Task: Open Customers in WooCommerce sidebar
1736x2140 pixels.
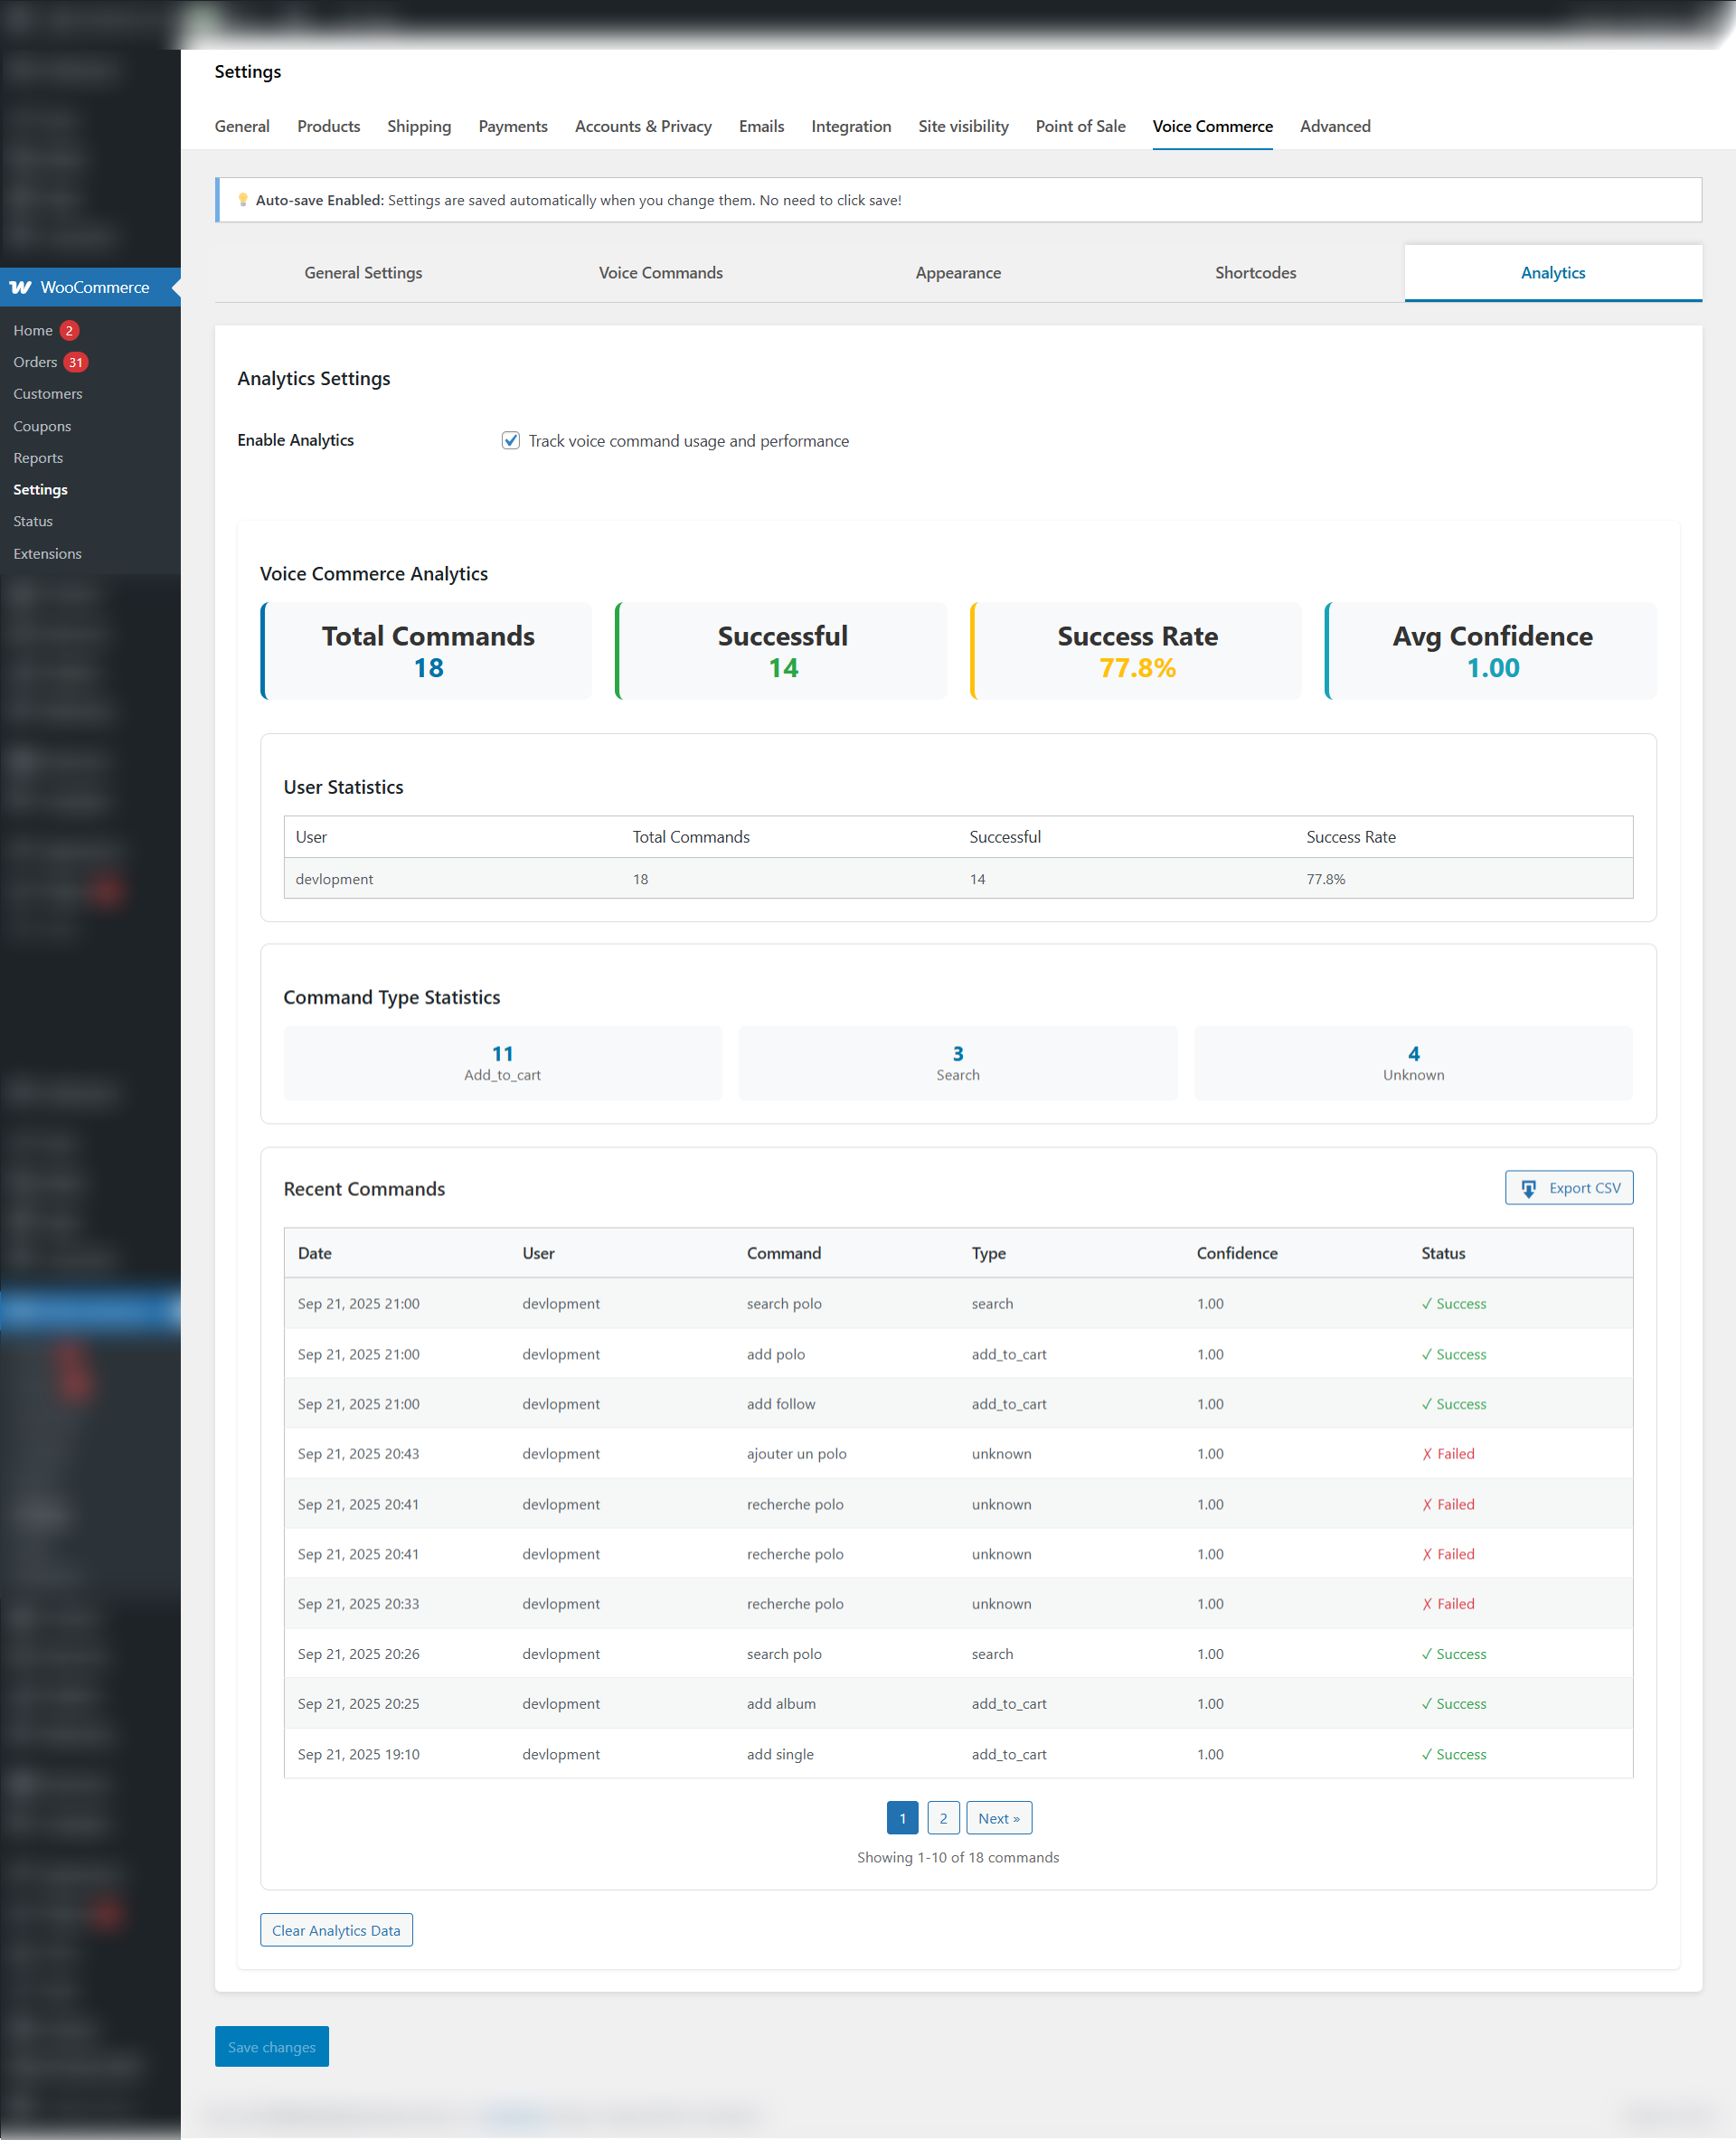Action: click(x=48, y=394)
